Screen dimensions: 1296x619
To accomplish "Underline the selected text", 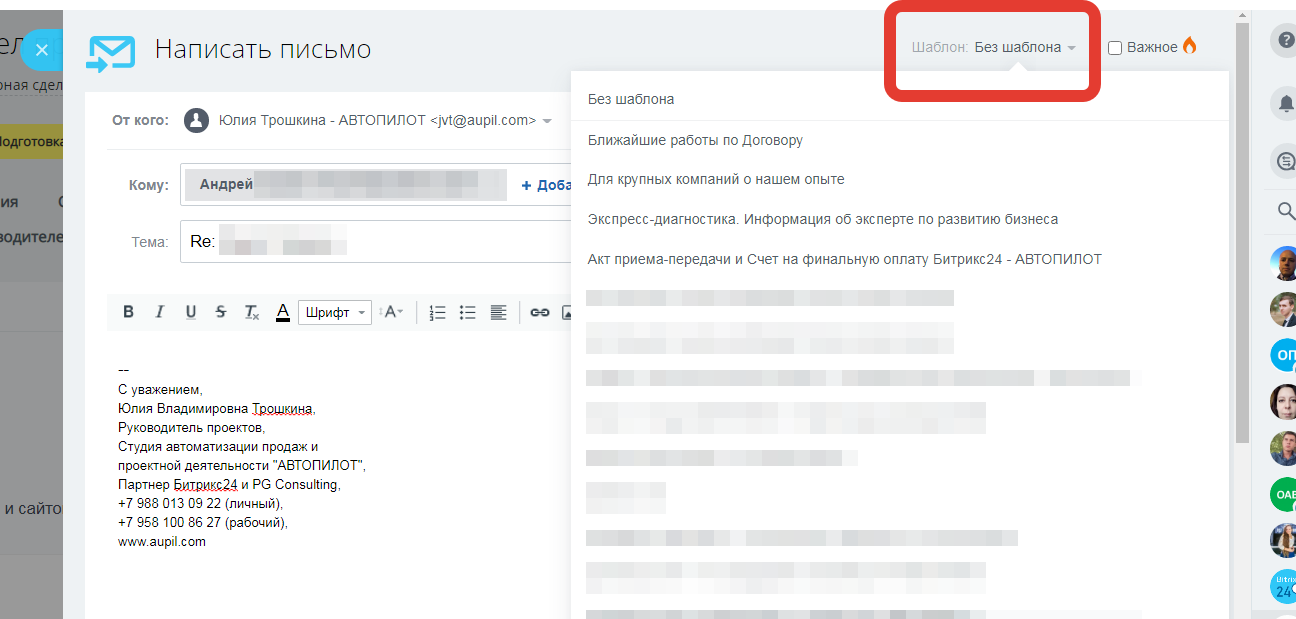I will (x=190, y=312).
